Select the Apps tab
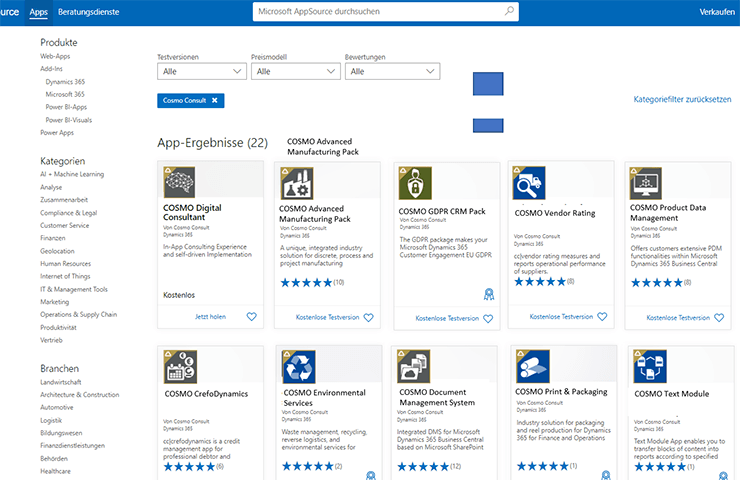The image size is (740, 480). [x=39, y=12]
